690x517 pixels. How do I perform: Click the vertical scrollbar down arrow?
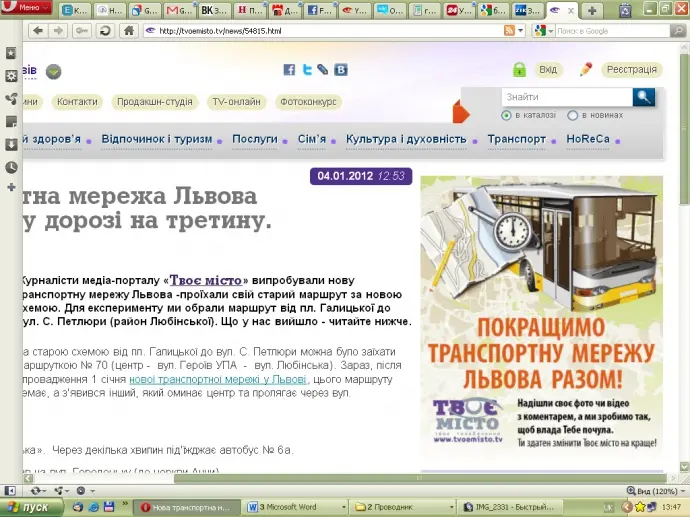(x=684, y=466)
